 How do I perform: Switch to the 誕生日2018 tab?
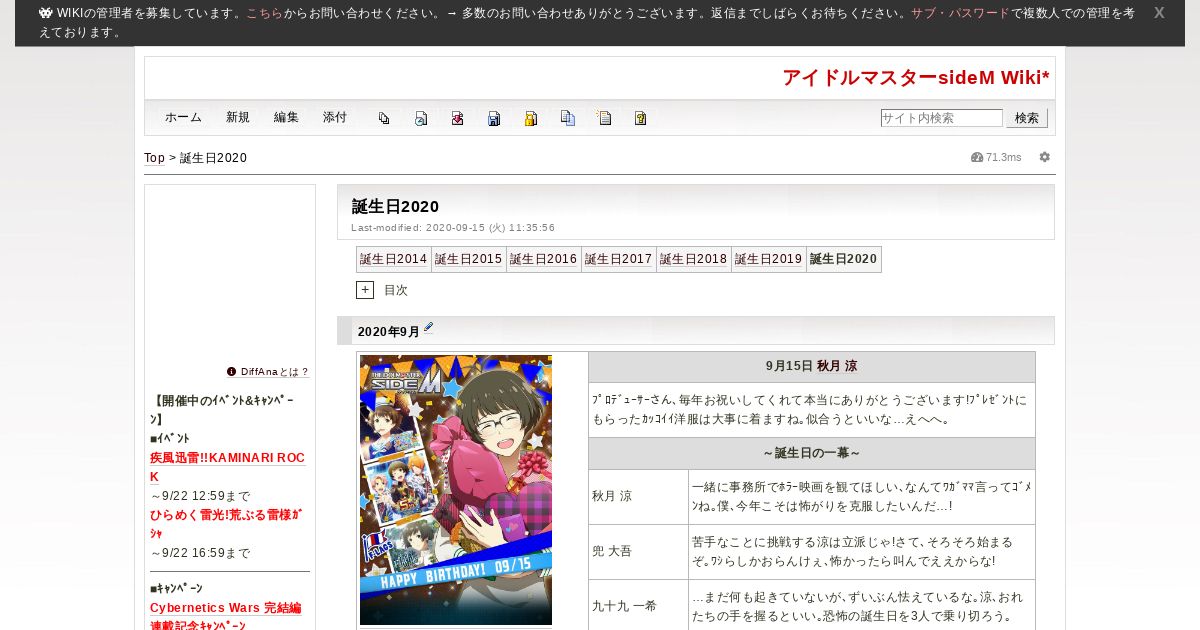(x=694, y=259)
